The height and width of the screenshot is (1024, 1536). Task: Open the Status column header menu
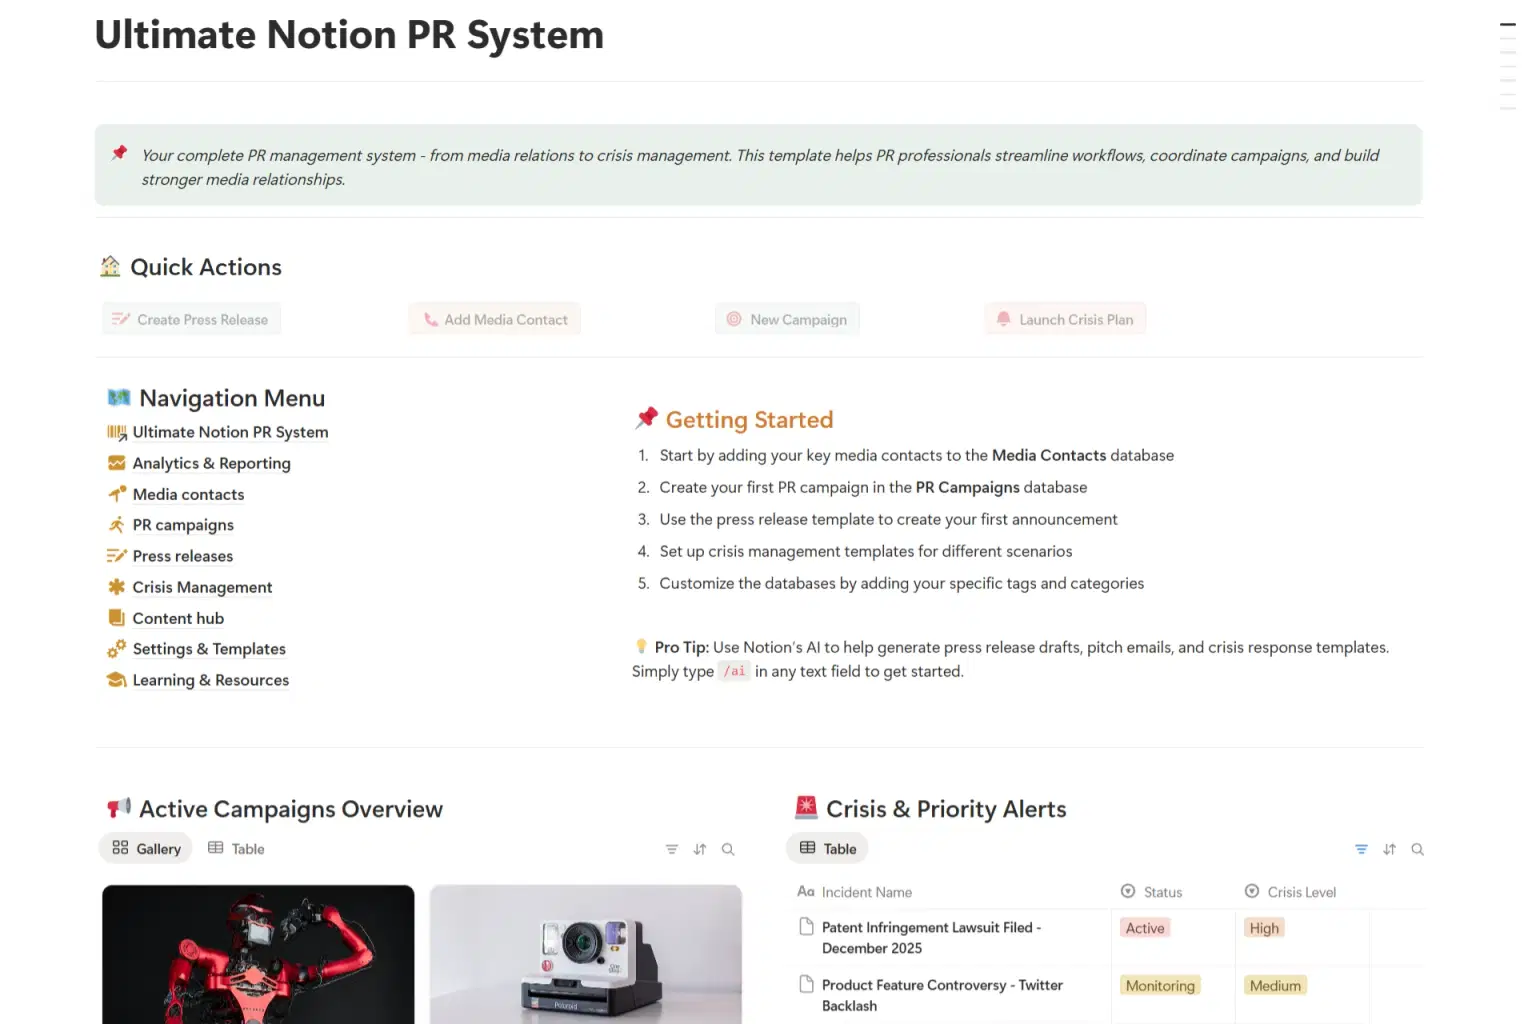[1162, 892]
